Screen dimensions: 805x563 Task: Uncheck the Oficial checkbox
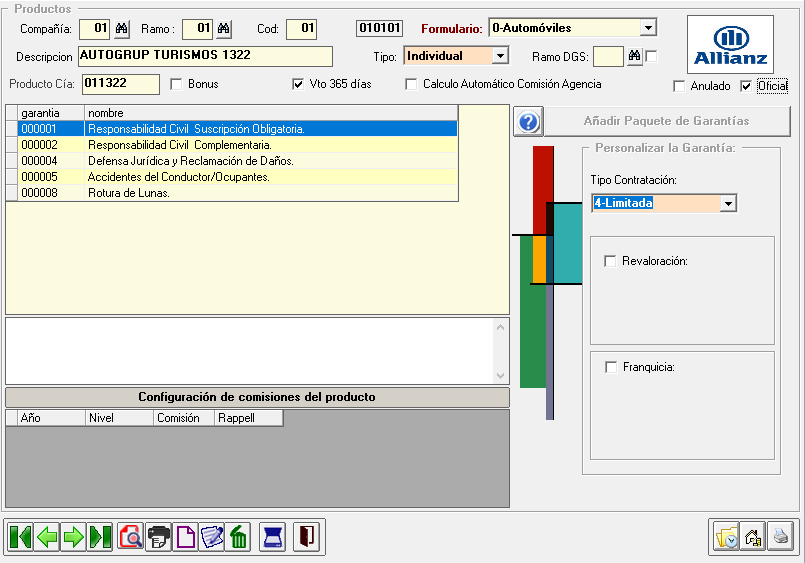746,86
